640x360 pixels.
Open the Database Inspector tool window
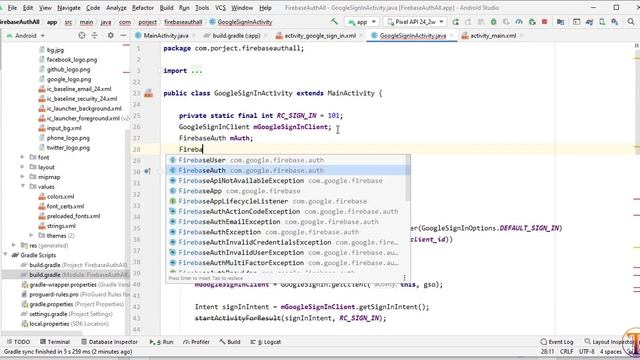(x=109, y=342)
